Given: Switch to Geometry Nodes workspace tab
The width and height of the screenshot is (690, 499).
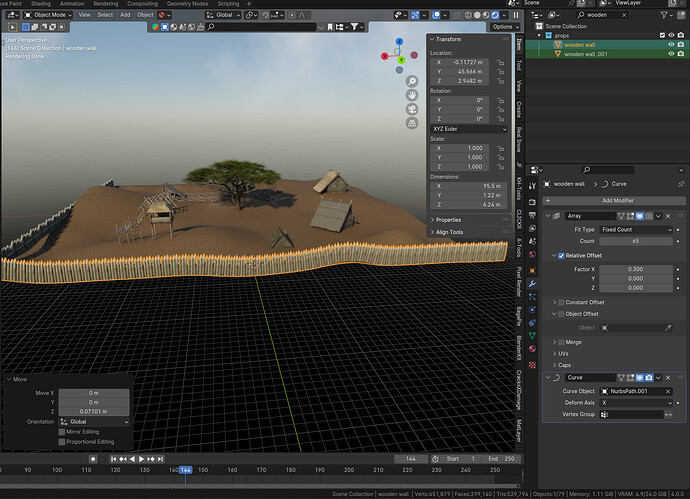Looking at the screenshot, I should (x=187, y=4).
